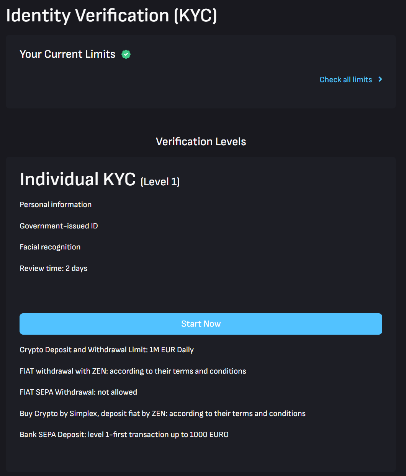Click the Identity Verification (KYC) page title
Screen dimensions: 406x476
click(111, 16)
